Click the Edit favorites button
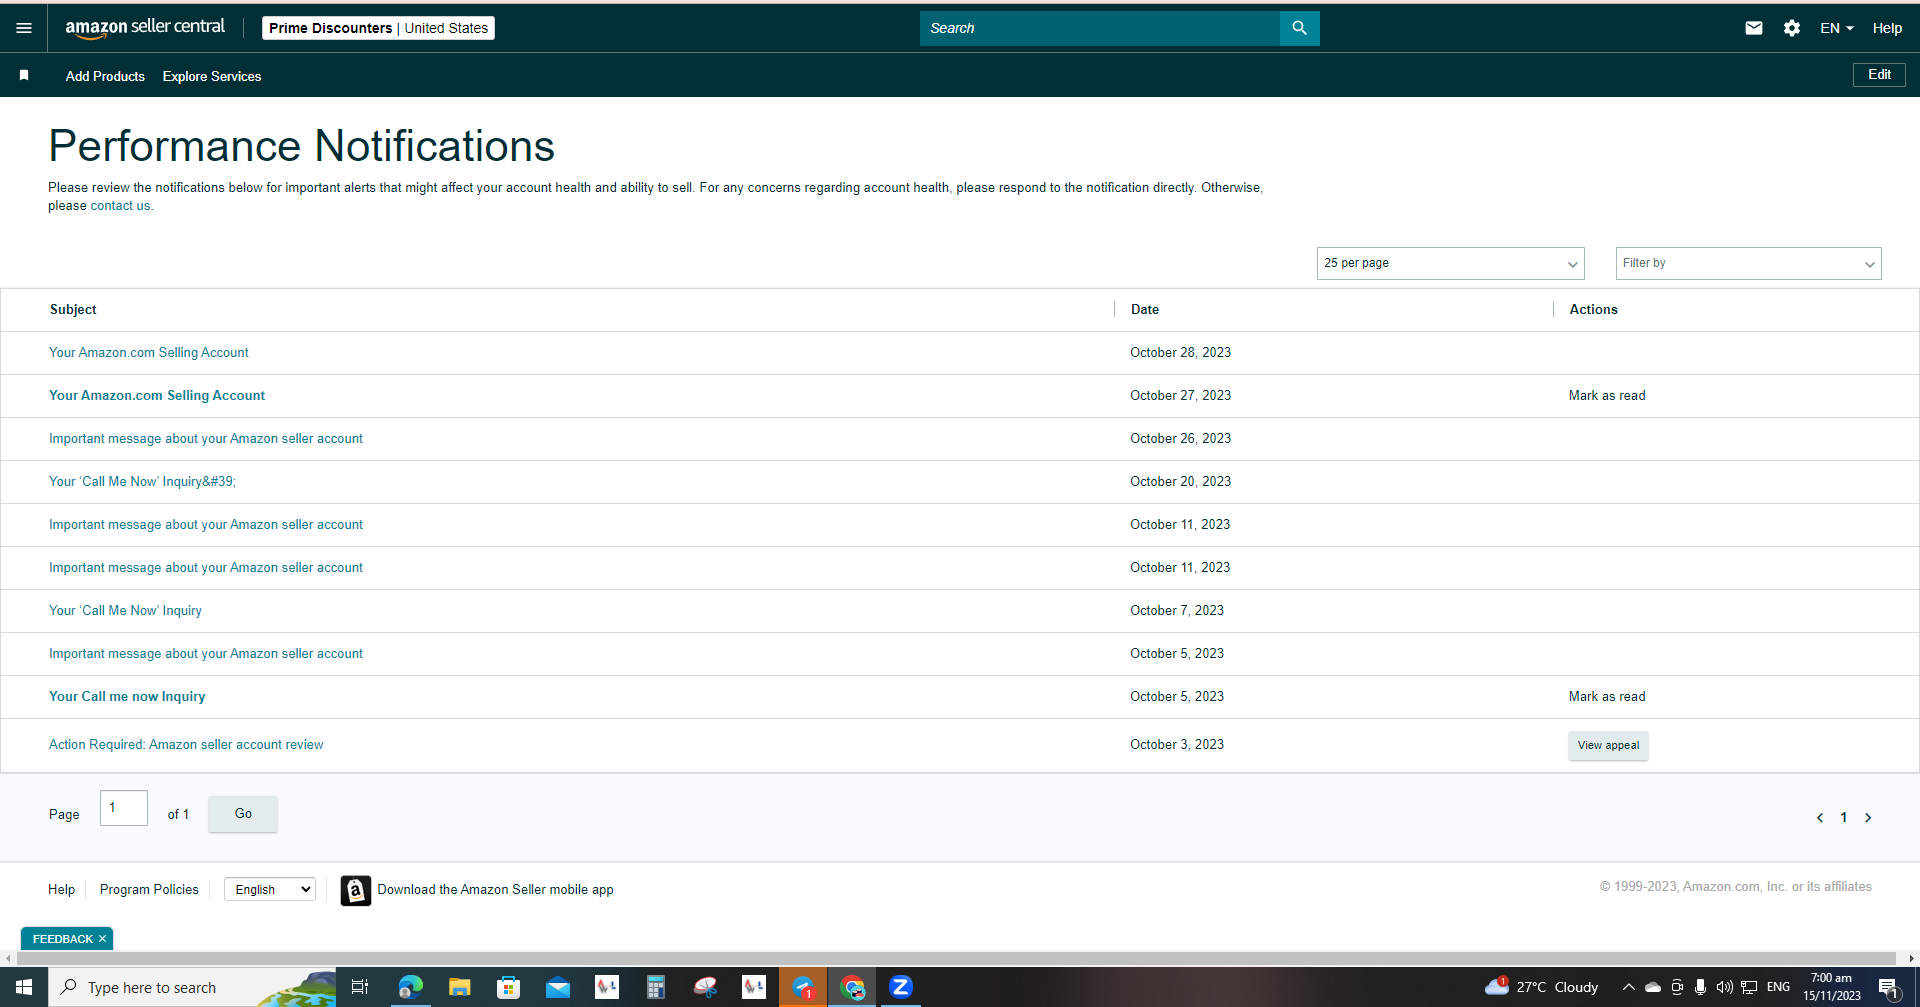The image size is (1920, 1007). coord(1879,75)
